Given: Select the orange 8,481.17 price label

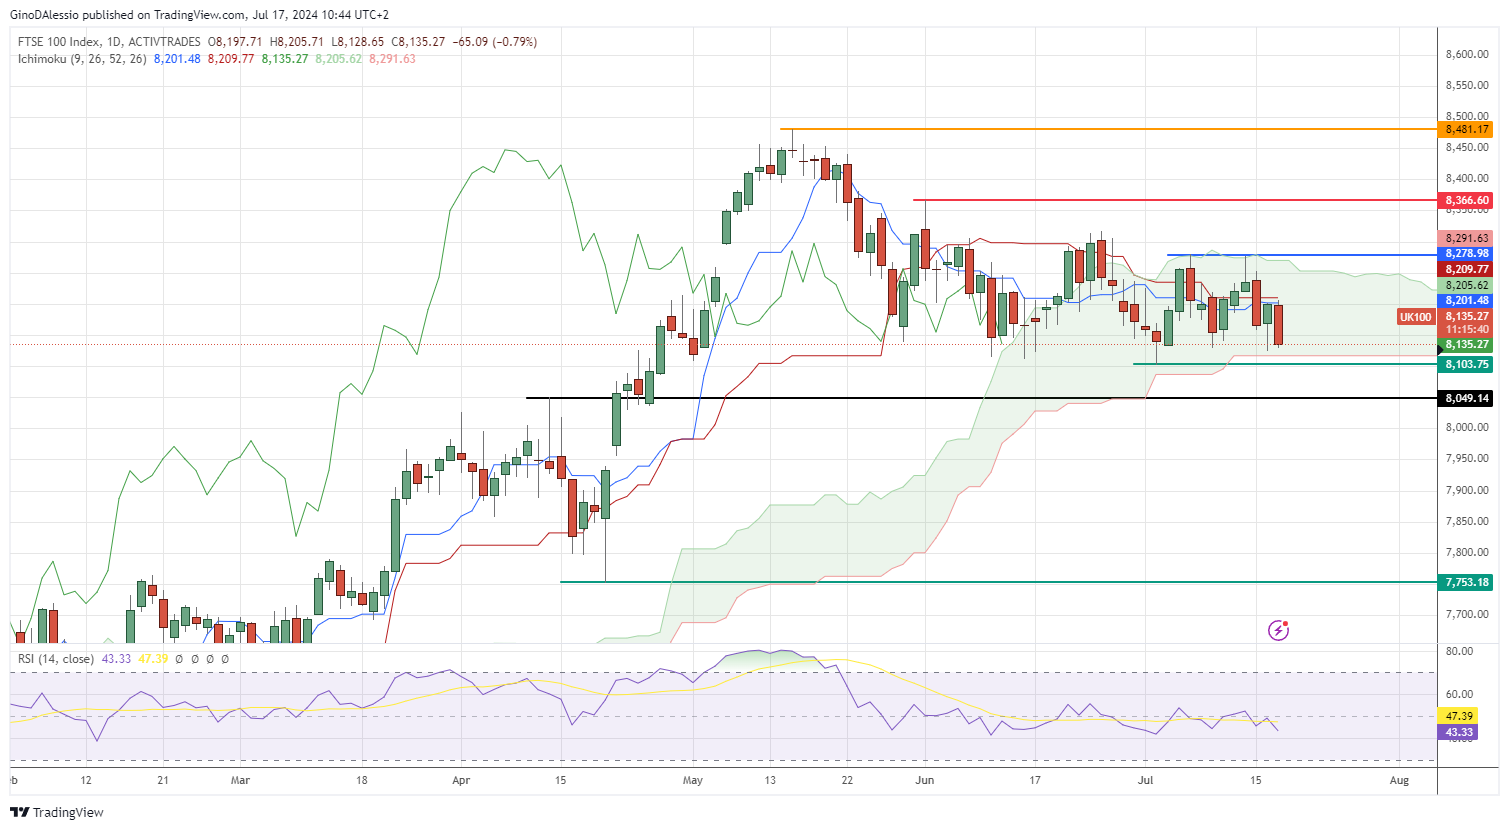Looking at the screenshot, I should tap(1466, 130).
